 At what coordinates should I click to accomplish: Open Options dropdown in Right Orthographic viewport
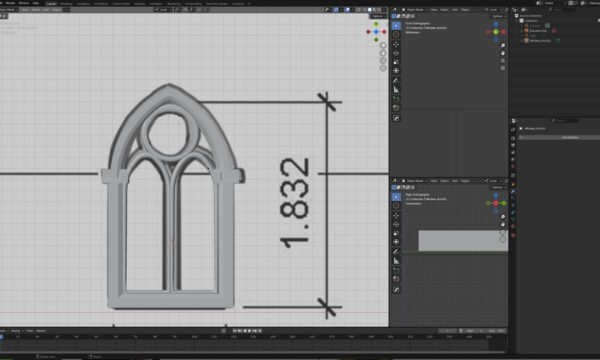point(498,187)
